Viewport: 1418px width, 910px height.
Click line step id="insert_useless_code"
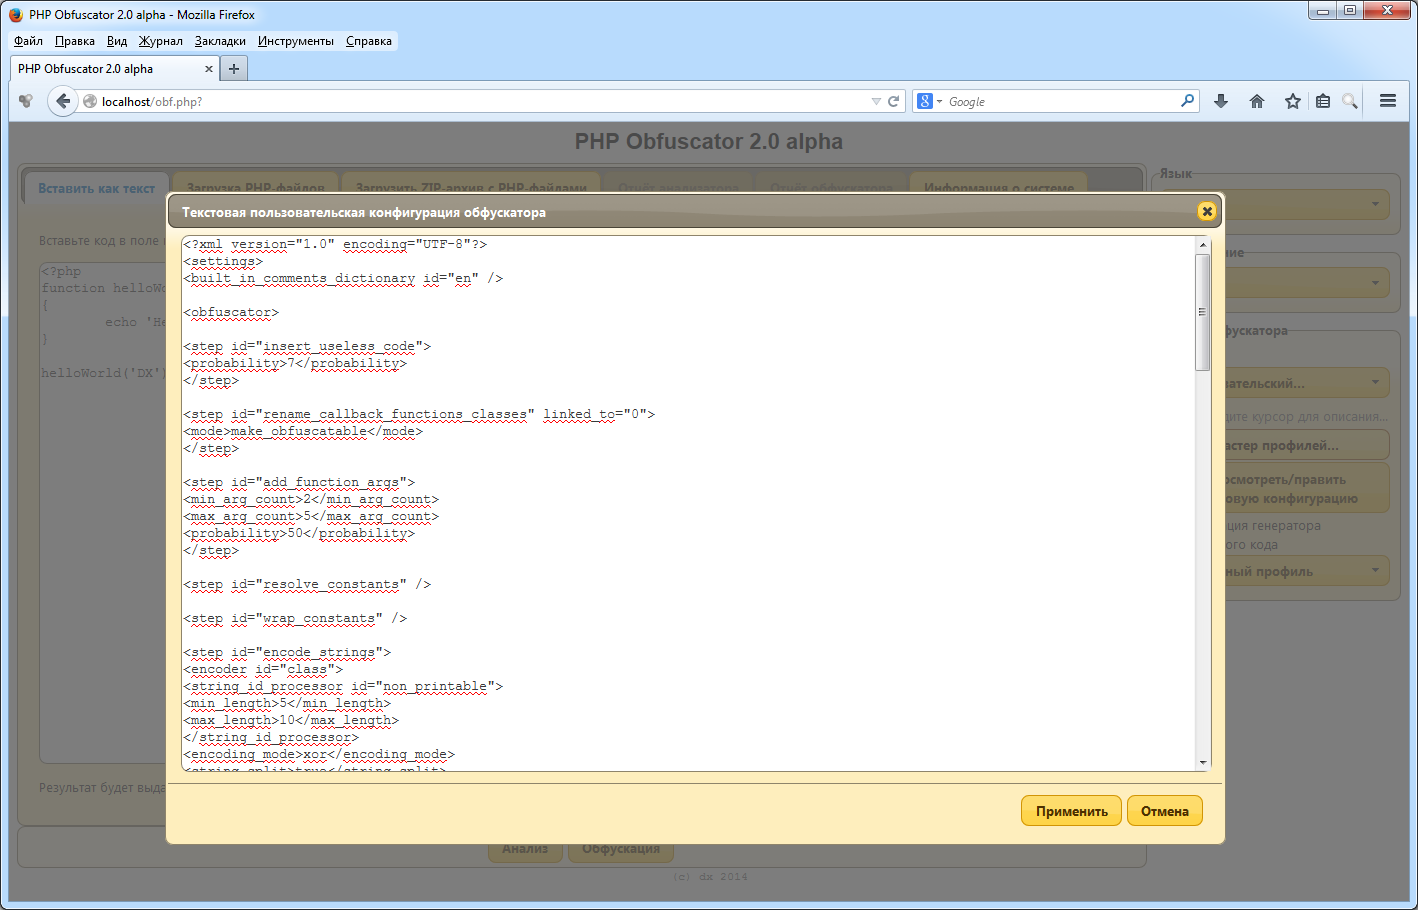pyautogui.click(x=307, y=346)
